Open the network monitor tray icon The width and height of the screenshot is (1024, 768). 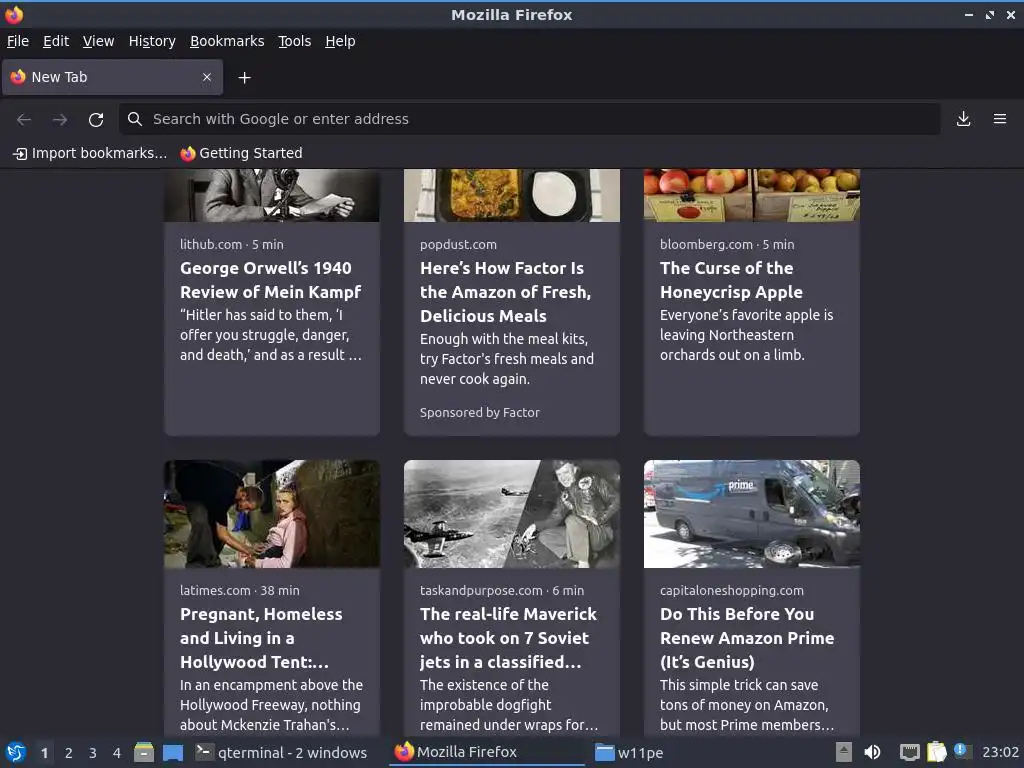(910, 752)
